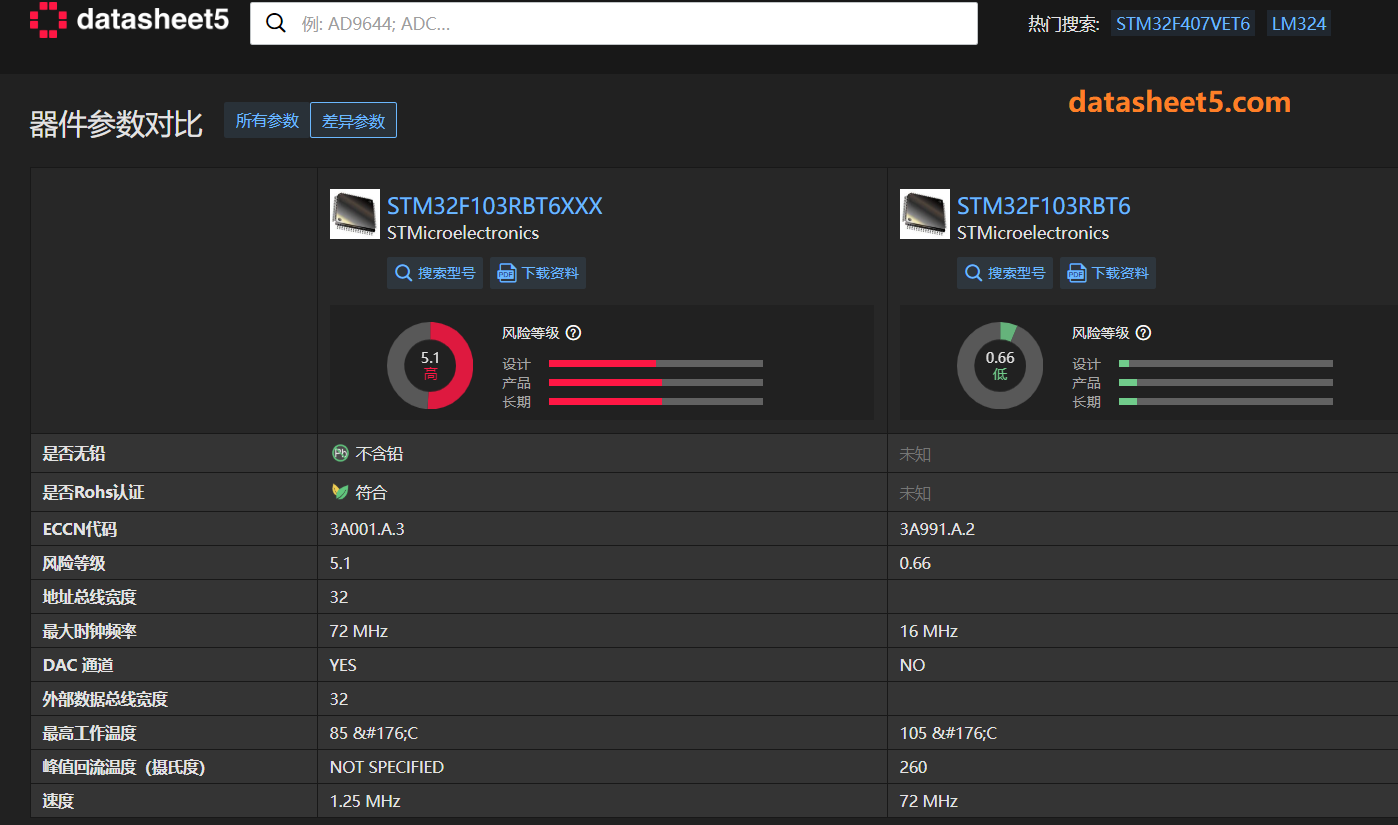Click the 是否Rohs认证 row label
Screen dimensions: 1398x825
[x=94, y=492]
